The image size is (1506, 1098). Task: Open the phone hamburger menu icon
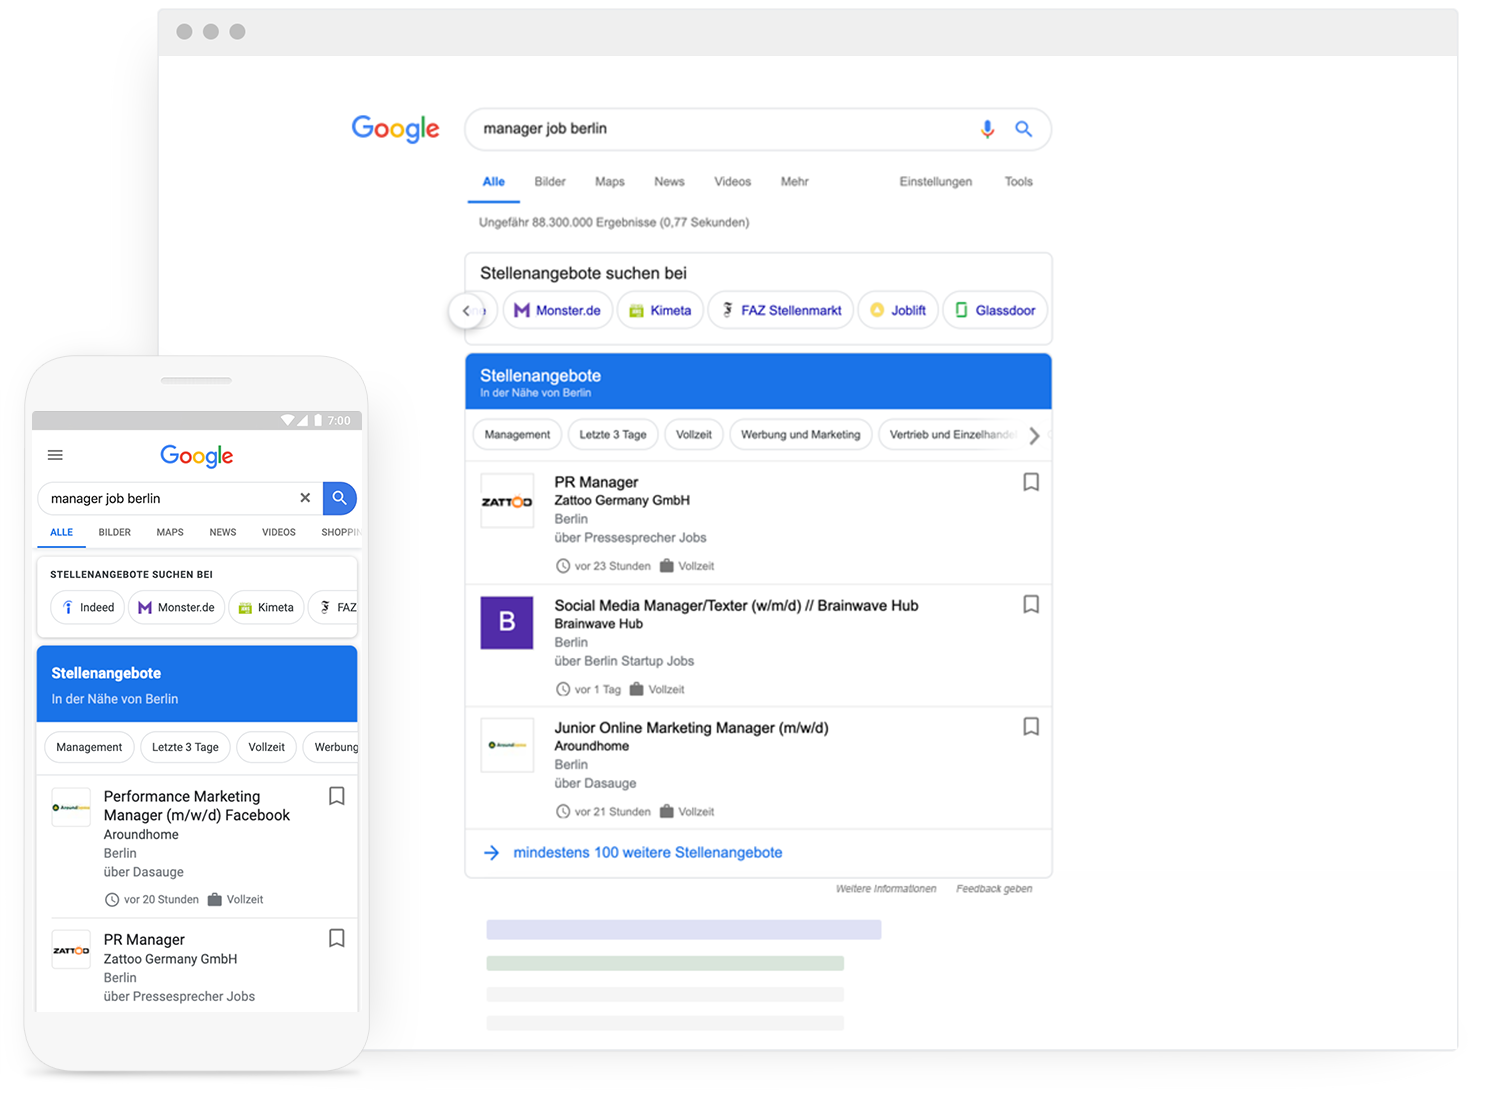[x=55, y=455]
